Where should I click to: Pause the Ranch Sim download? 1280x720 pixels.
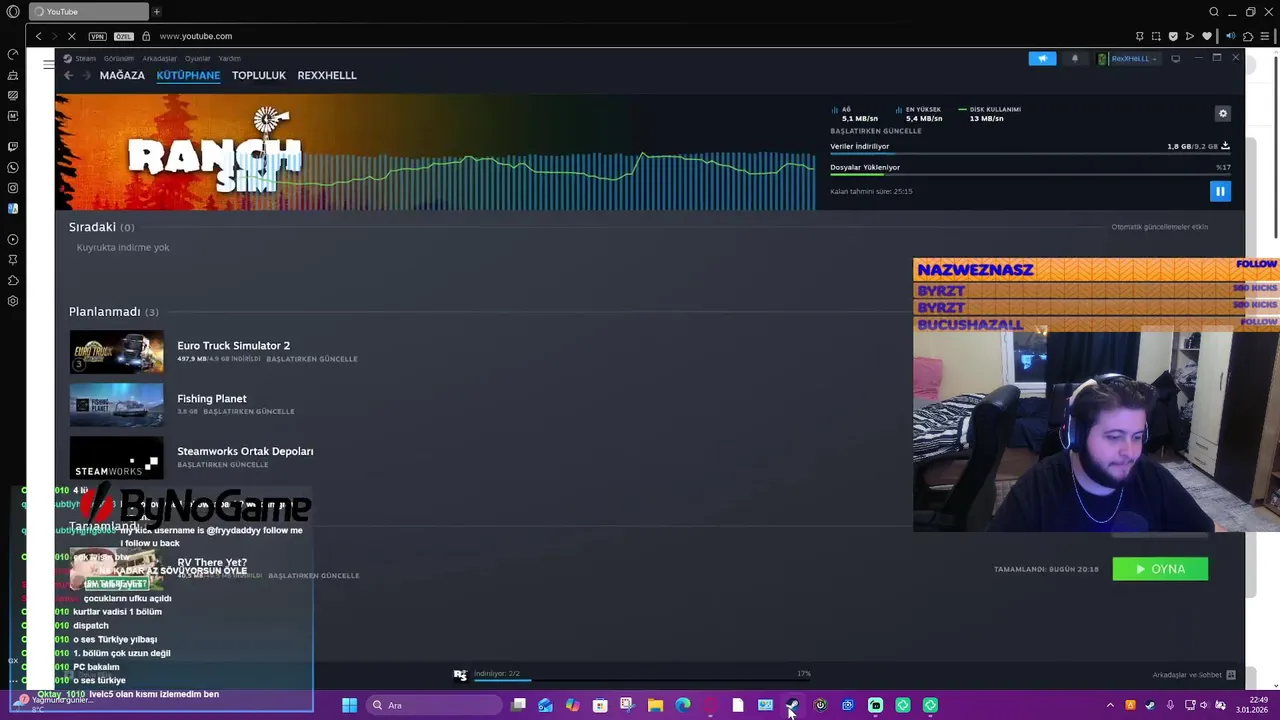1220,191
